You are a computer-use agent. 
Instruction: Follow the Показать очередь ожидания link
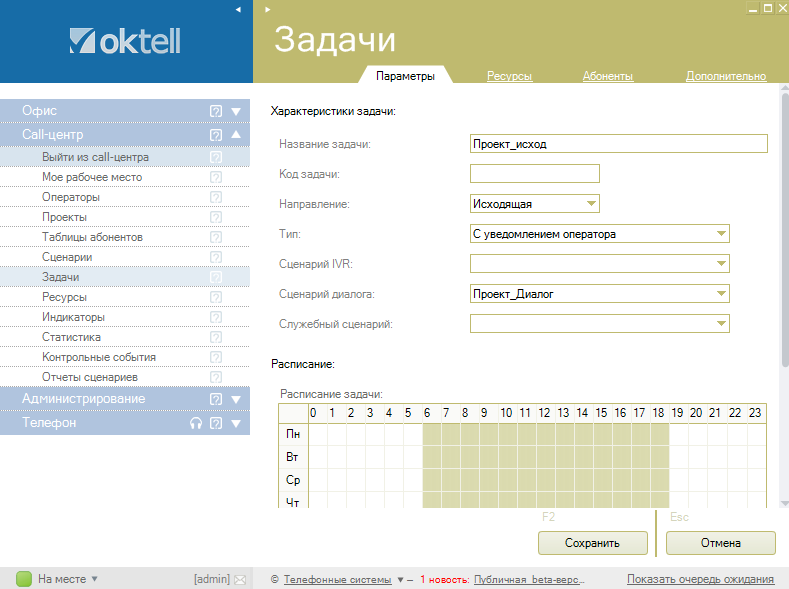(700, 579)
